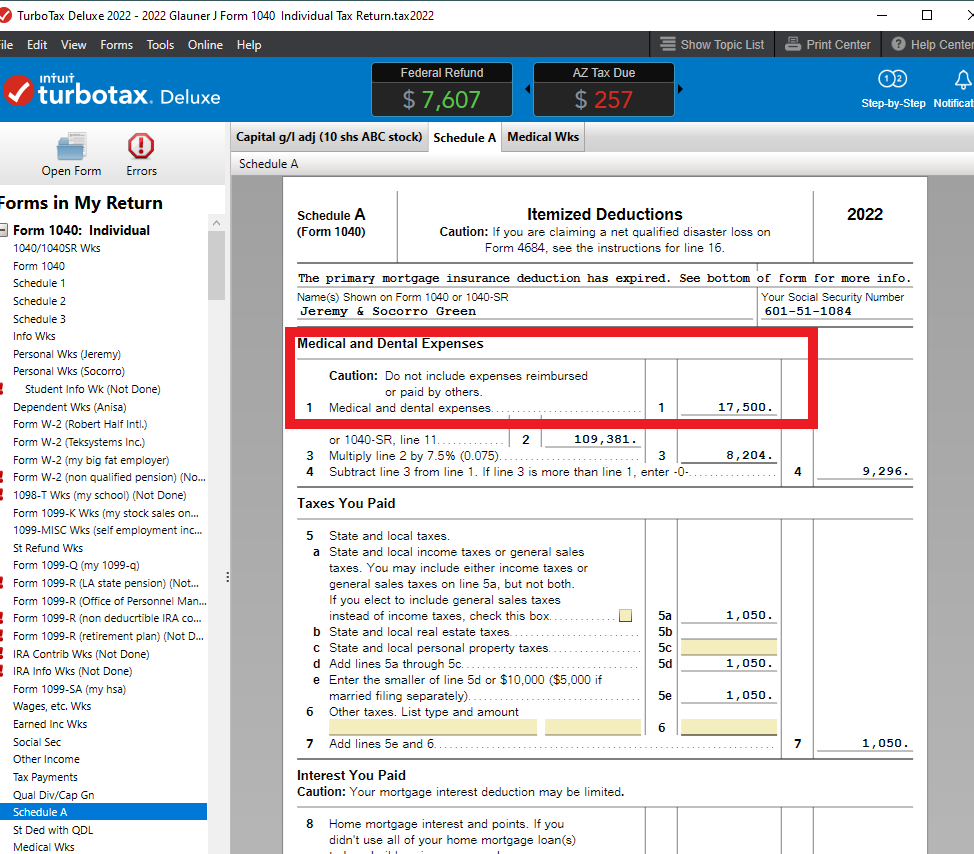Viewport: 974px width, 854px height.
Task: Open Qual Div/Cap Gn worksheet
Action: pos(53,796)
